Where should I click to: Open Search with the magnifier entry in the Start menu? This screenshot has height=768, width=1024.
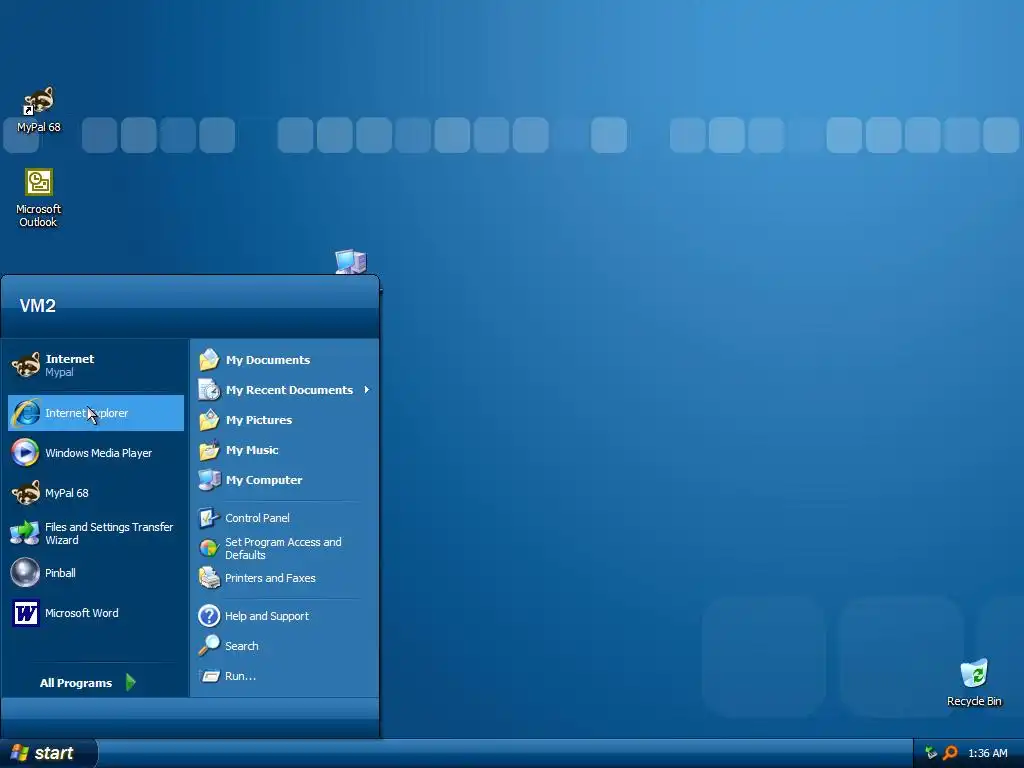click(285, 646)
